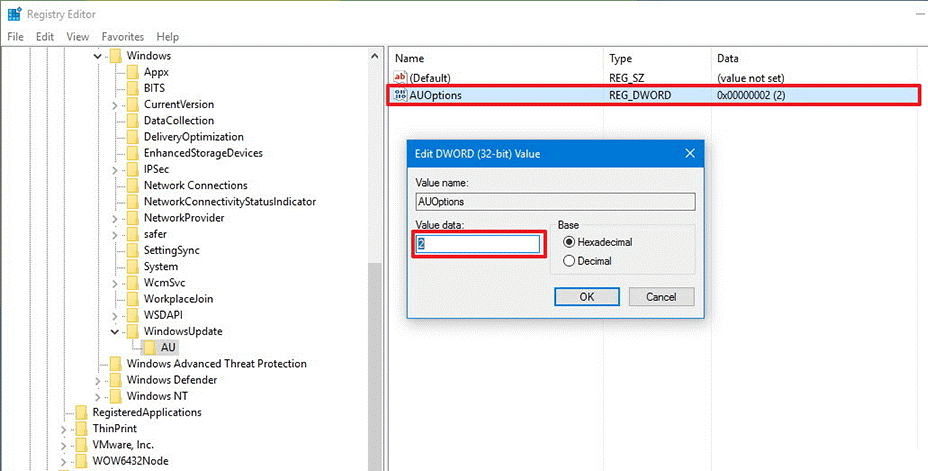928x471 pixels.
Task: Click the (Default) string value icon
Action: 401,78
